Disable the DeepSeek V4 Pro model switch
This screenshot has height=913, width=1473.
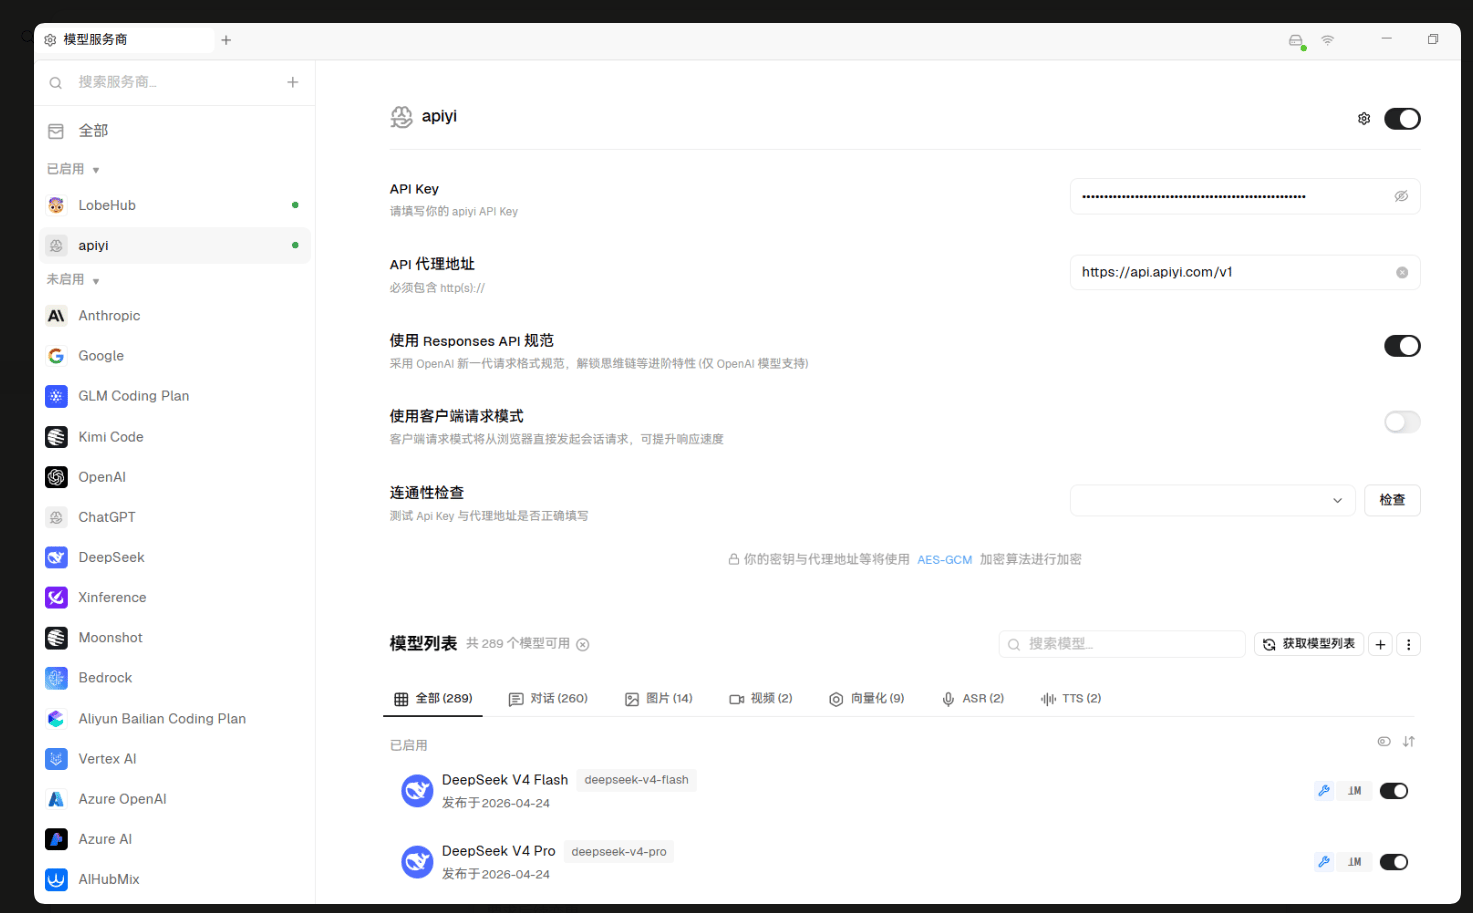point(1394,862)
